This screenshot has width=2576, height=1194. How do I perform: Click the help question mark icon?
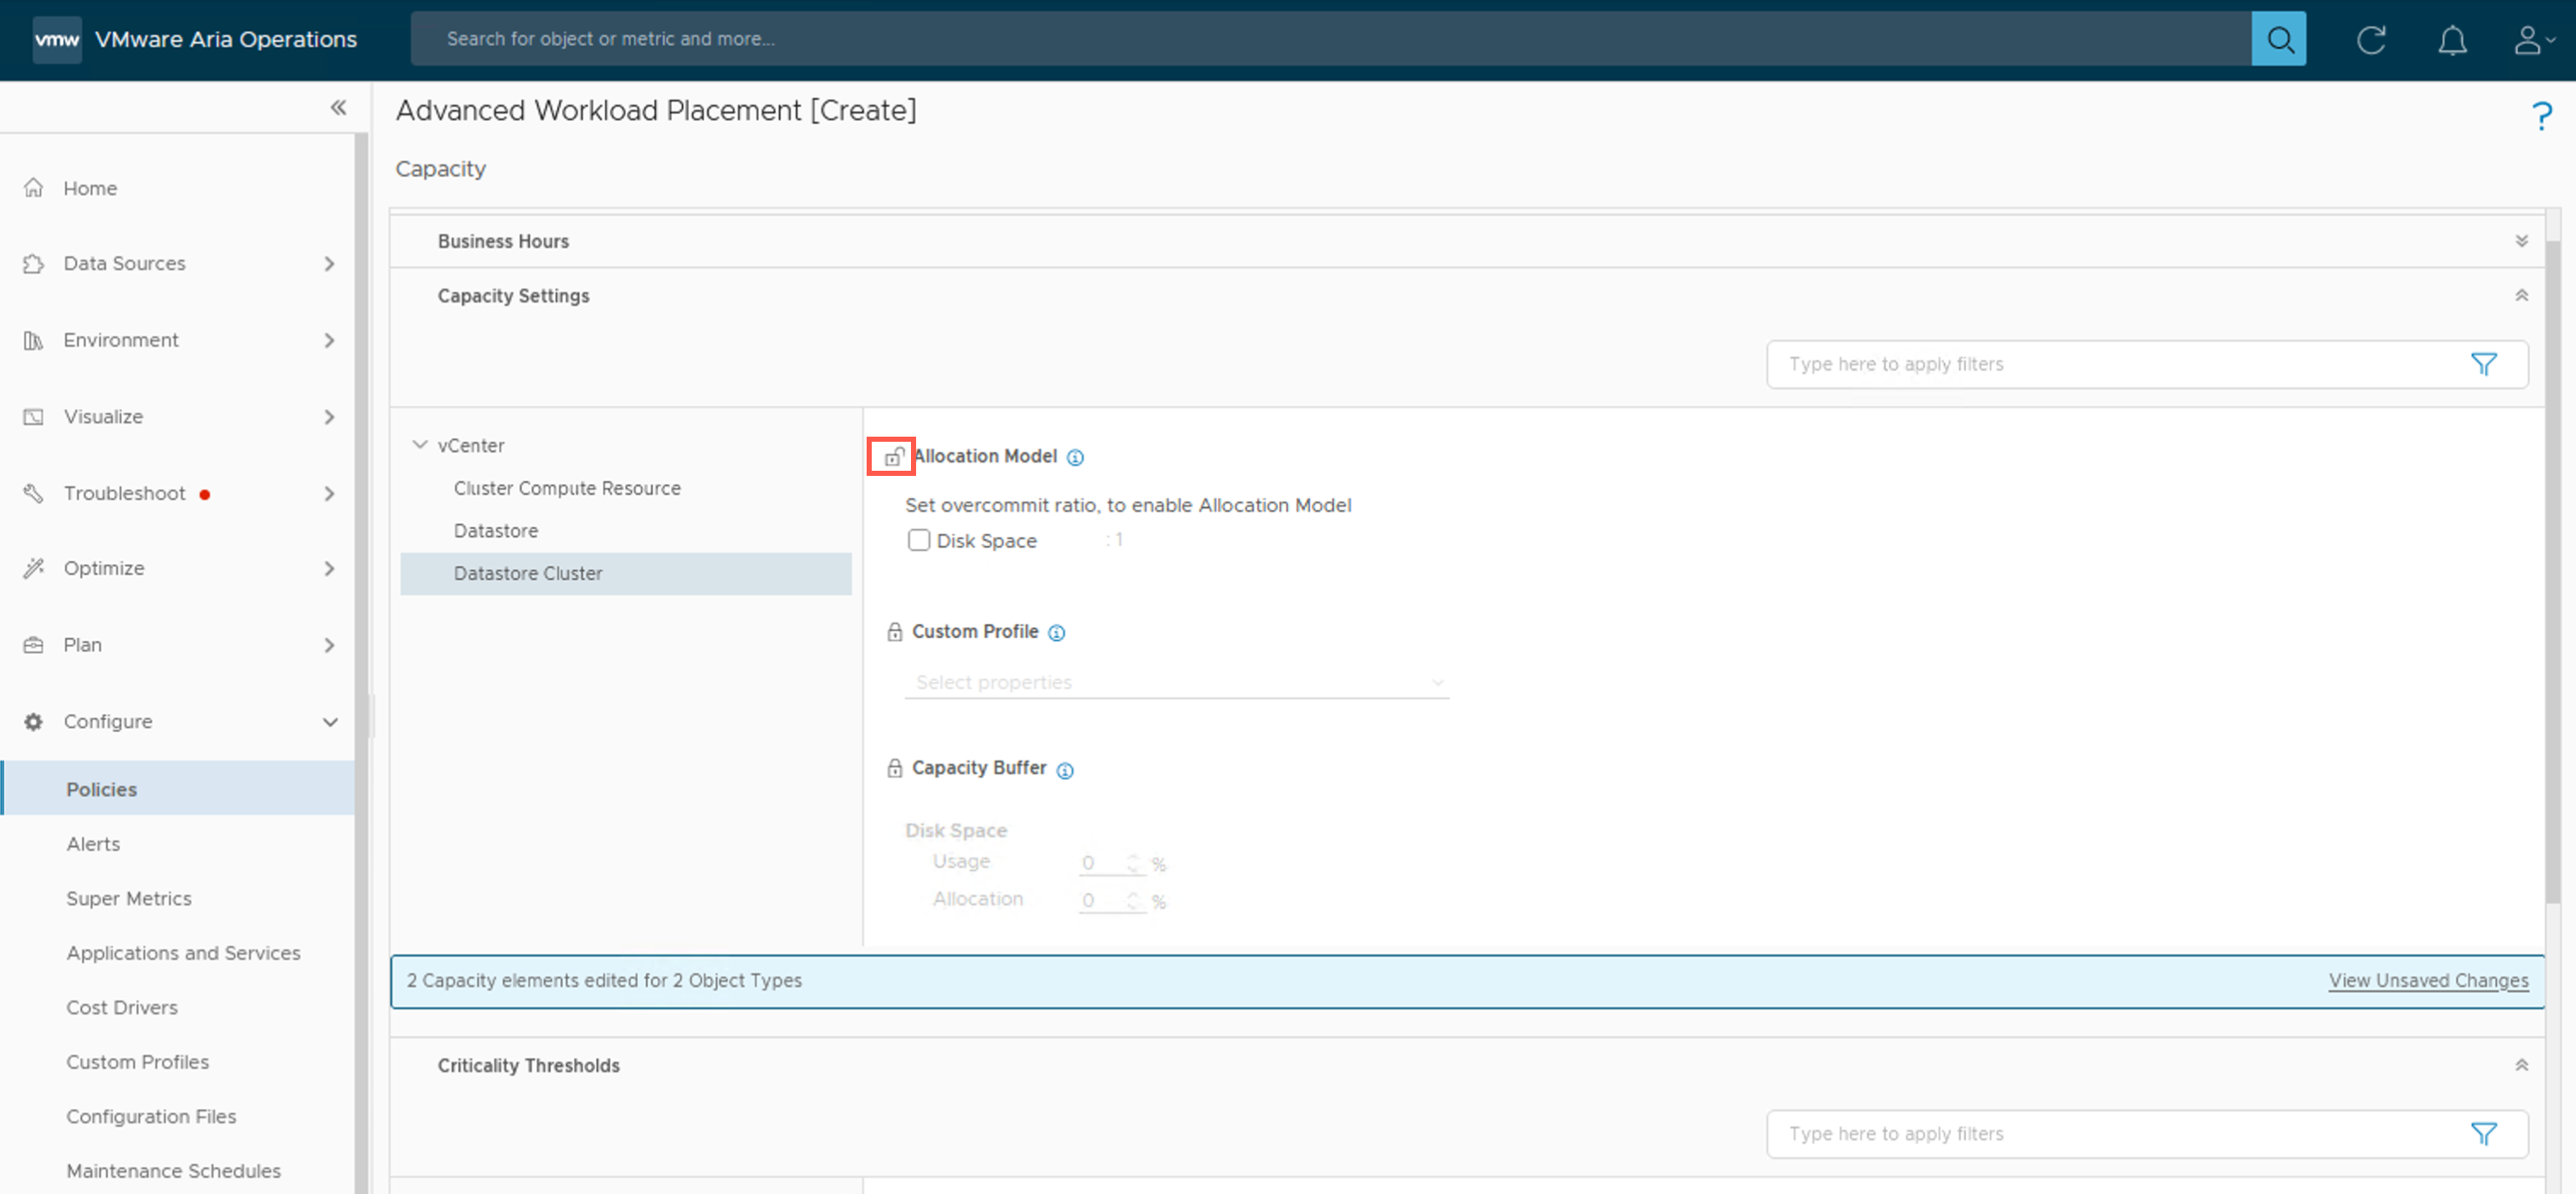tap(2541, 116)
